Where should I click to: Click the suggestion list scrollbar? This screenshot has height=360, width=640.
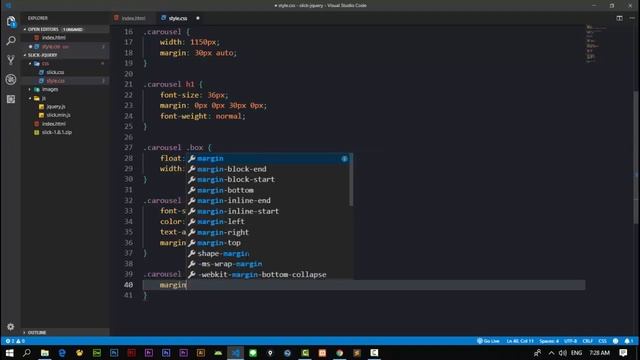pos(351,180)
